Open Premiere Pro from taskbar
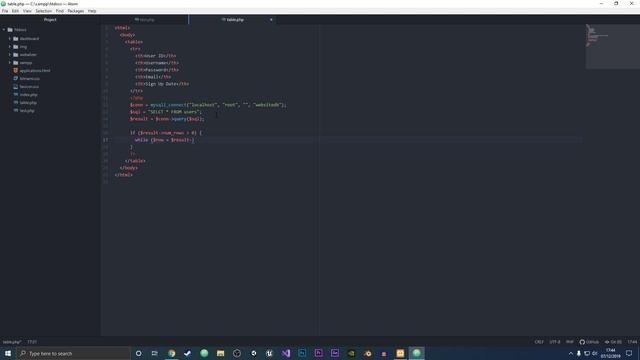 coord(318,353)
